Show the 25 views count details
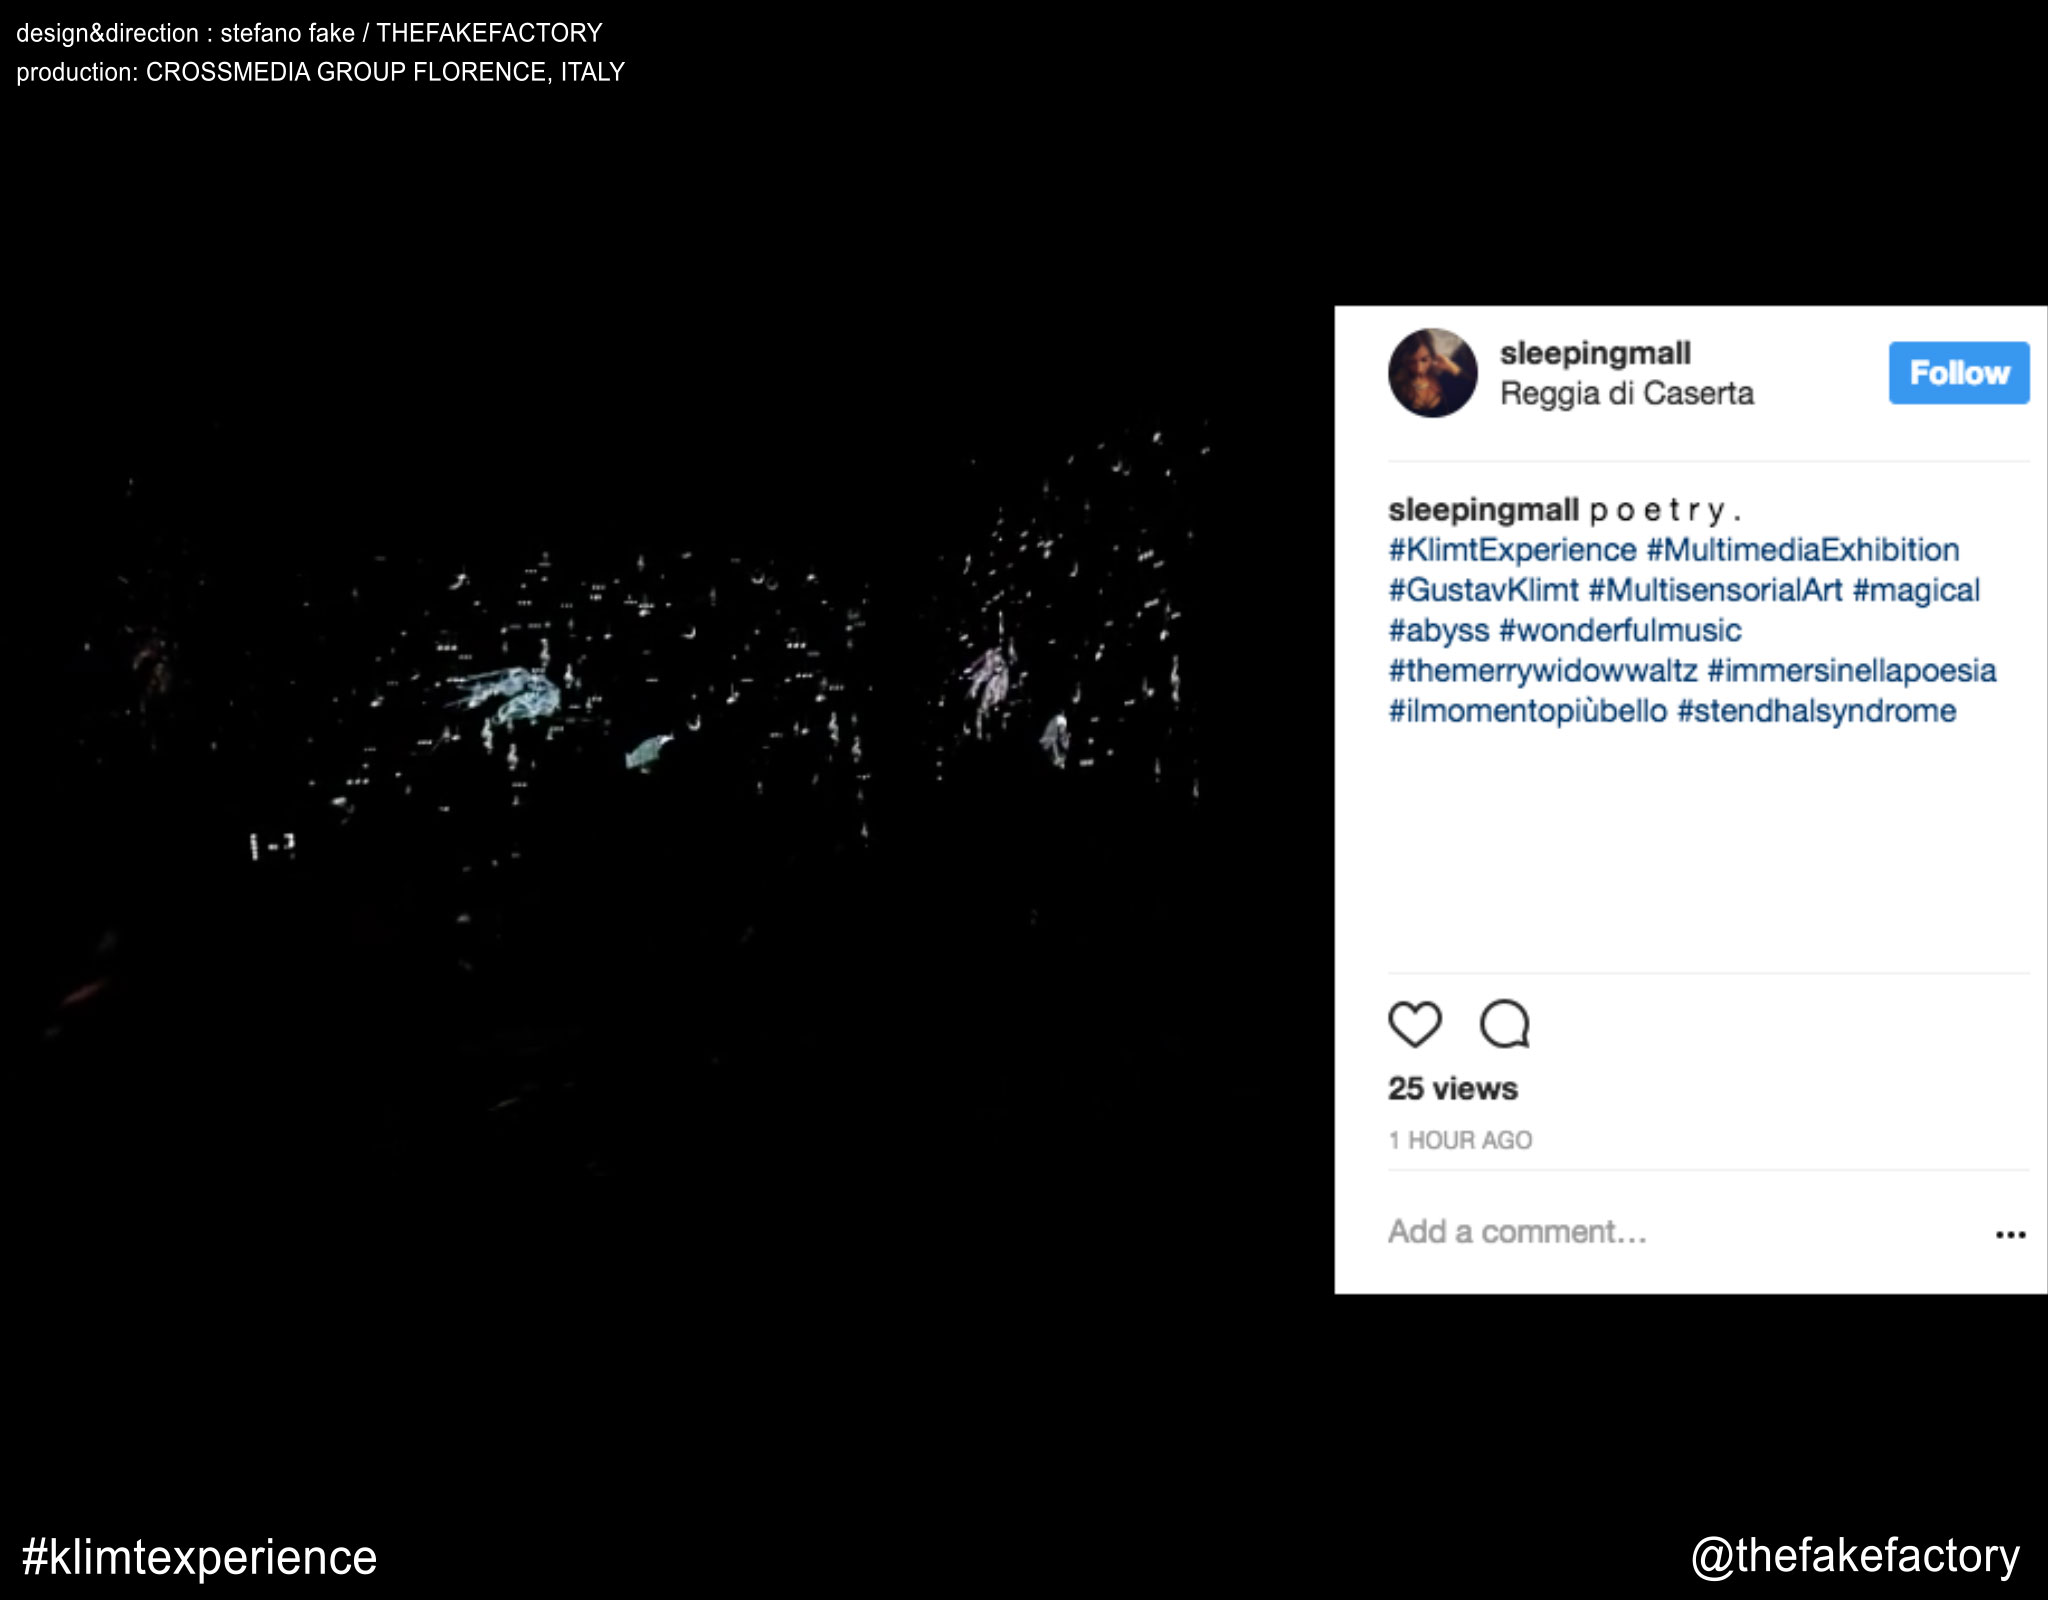 pos(1453,1088)
